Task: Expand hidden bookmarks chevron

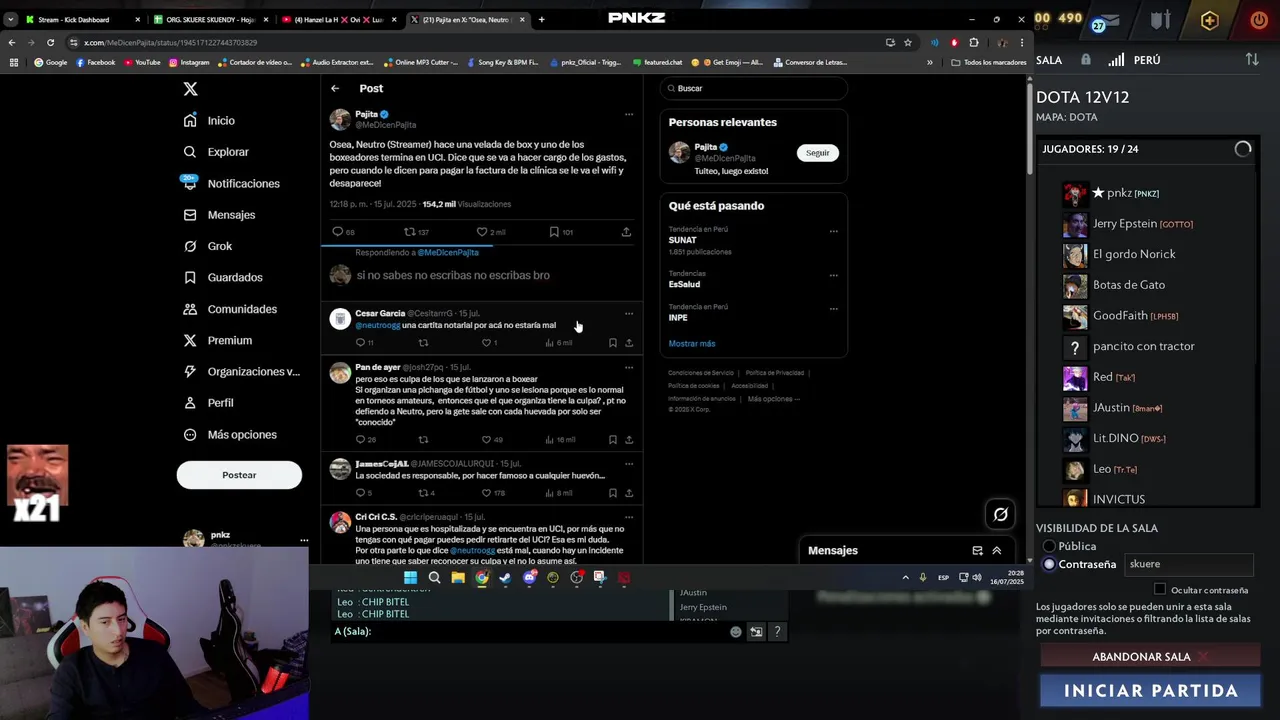Action: (x=929, y=62)
